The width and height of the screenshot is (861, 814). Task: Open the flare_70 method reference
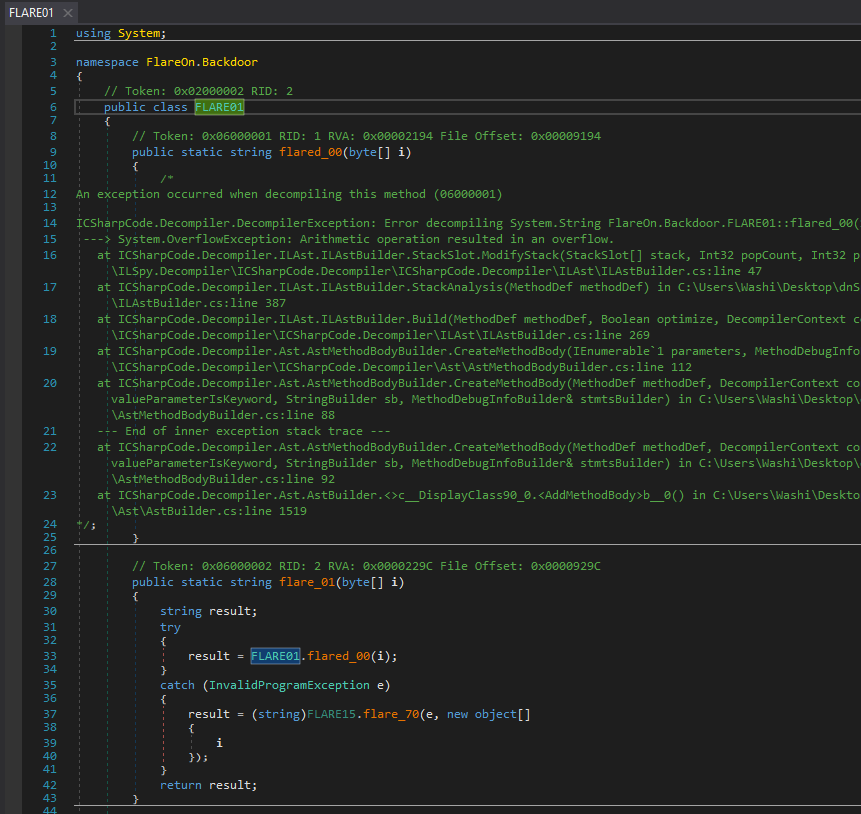pyautogui.click(x=391, y=714)
